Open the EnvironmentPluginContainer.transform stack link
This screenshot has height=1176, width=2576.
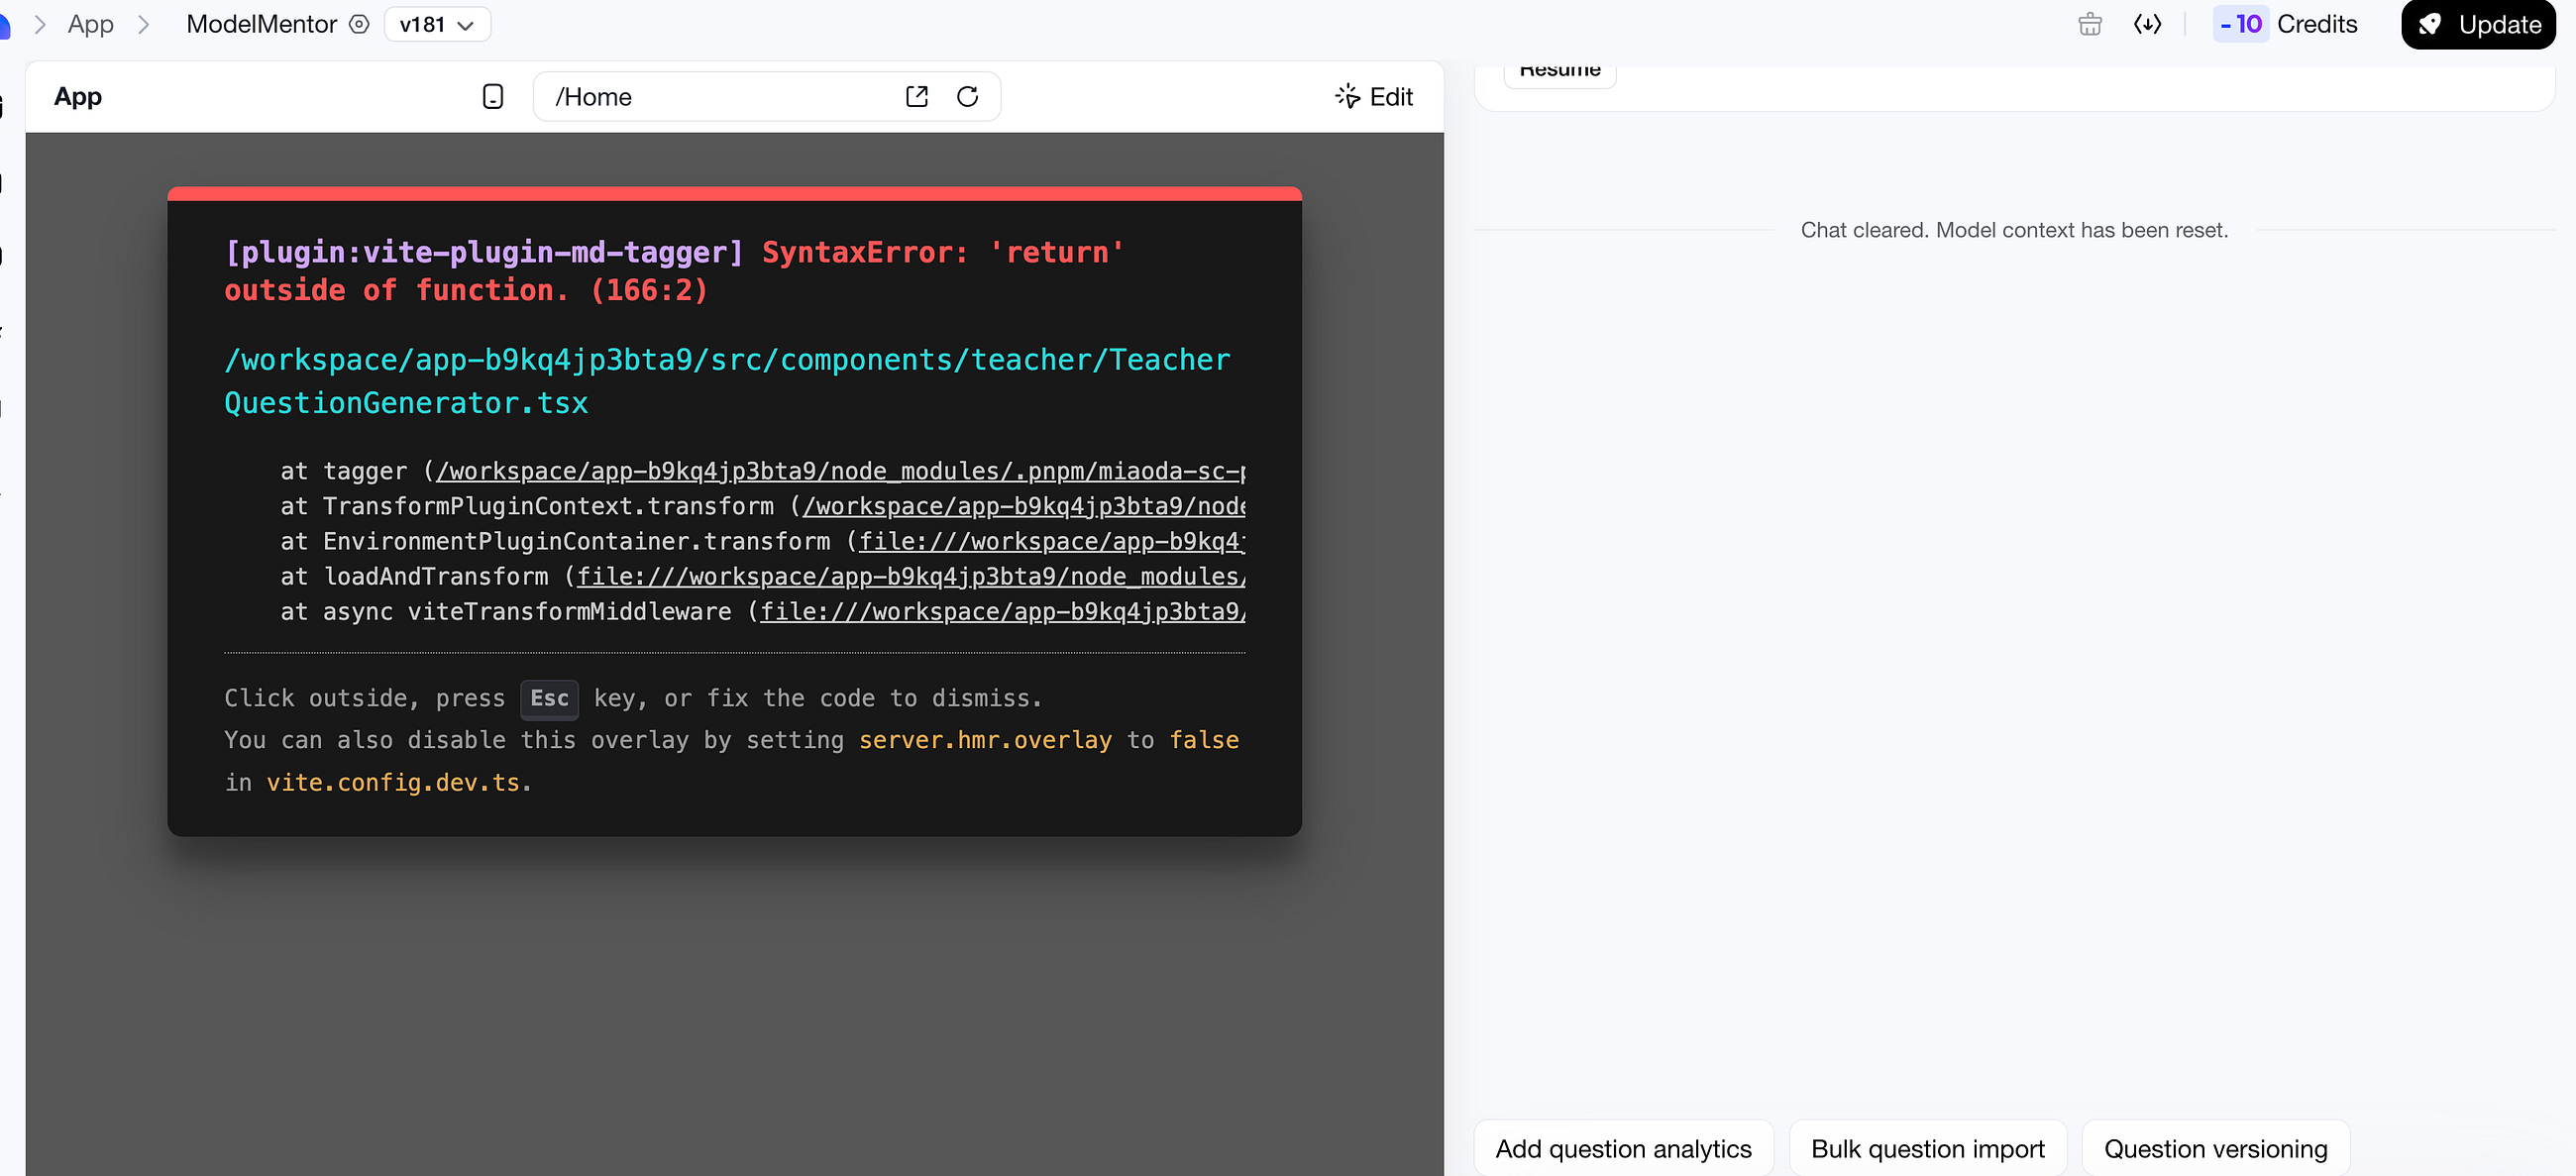coord(1052,541)
